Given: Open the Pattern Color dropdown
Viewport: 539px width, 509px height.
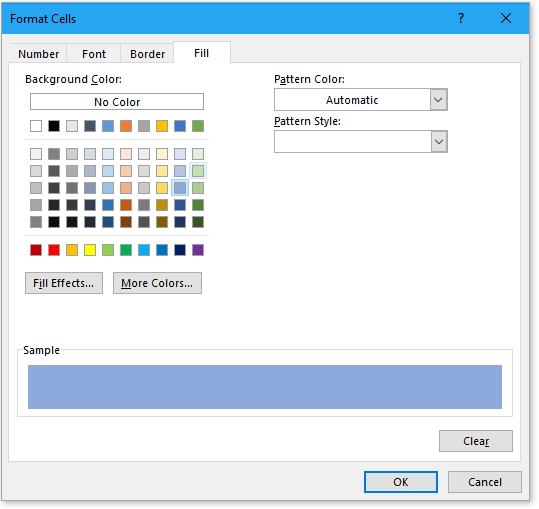Looking at the screenshot, I should coord(438,100).
